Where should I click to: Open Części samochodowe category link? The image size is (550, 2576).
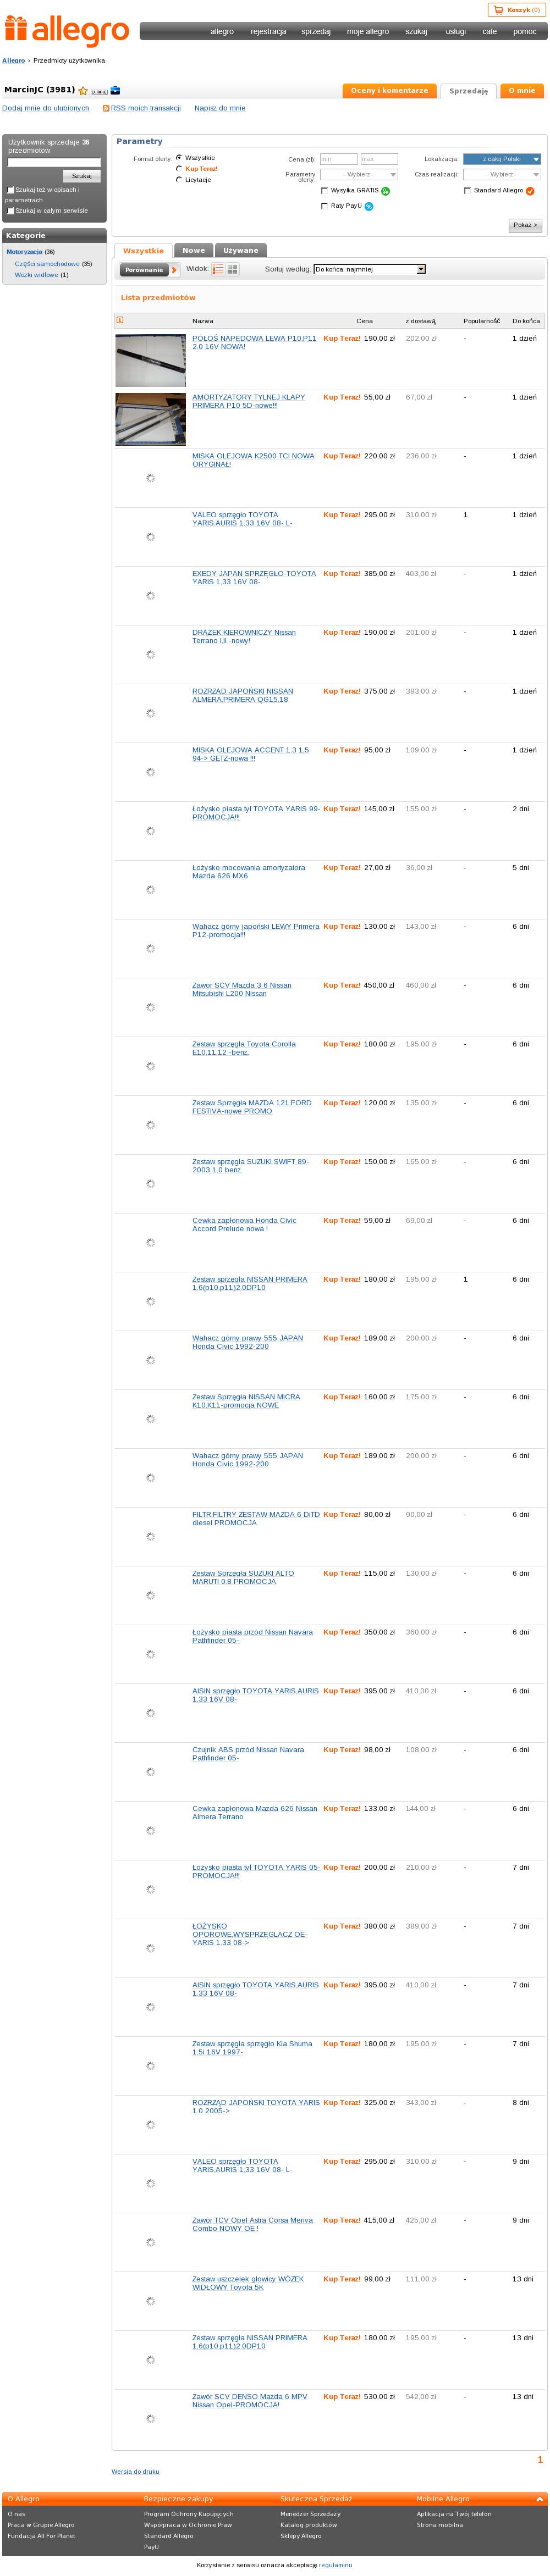click(x=47, y=264)
